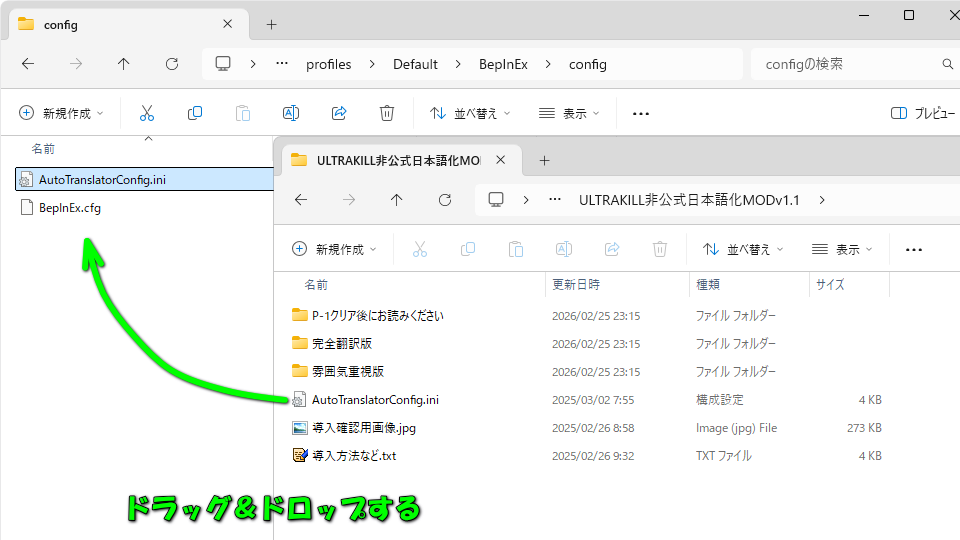Open a new tab beside the config tab
The height and width of the screenshot is (540, 960).
coord(271,24)
